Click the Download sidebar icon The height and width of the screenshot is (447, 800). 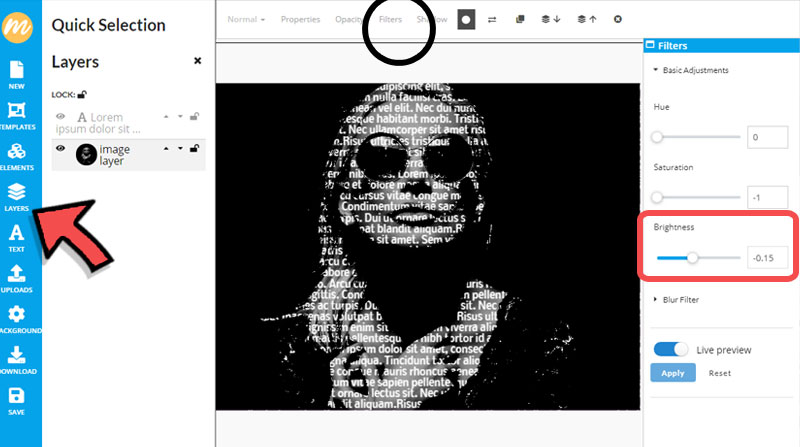coord(16,360)
